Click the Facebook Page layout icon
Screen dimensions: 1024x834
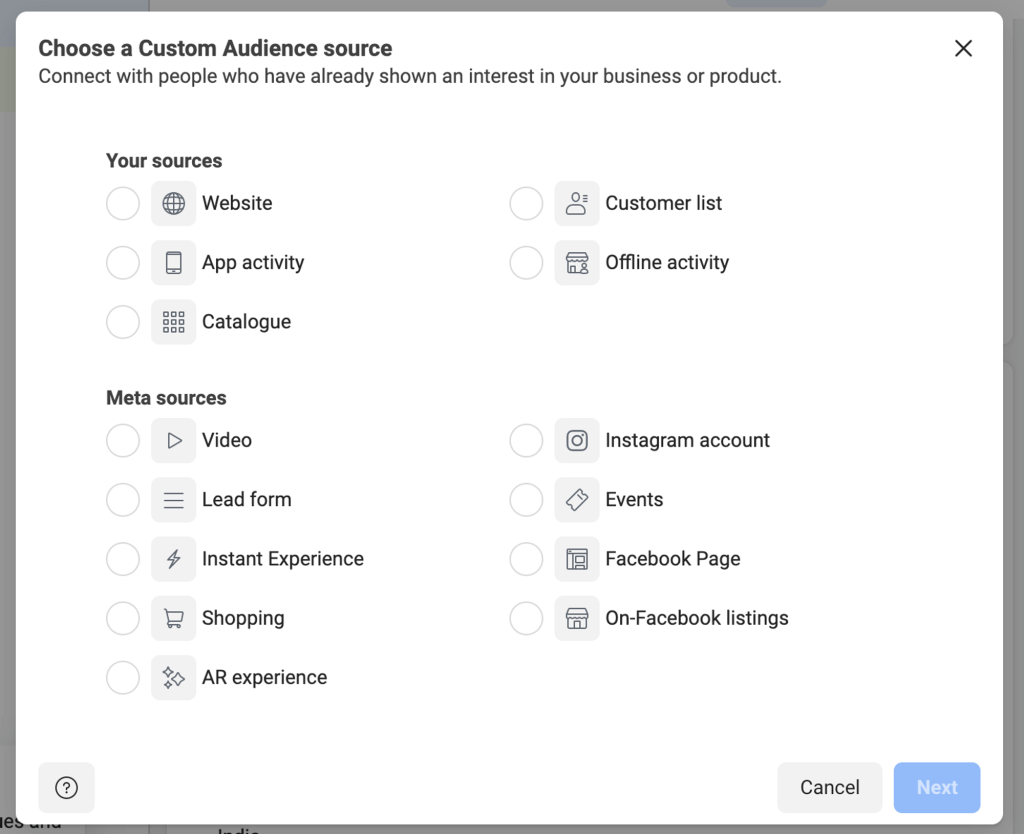click(x=577, y=559)
